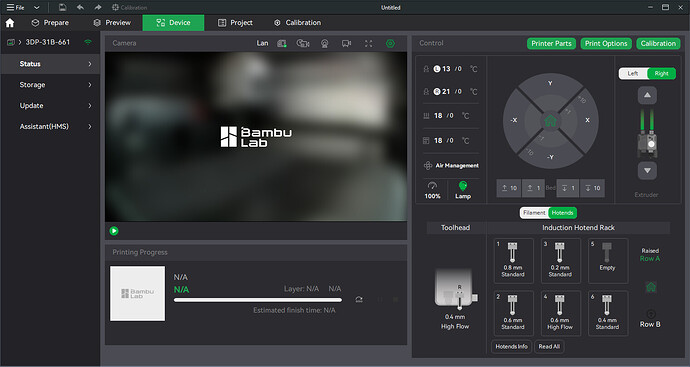Adjust the 100% print speed gauge
690x367 pixels.
point(433,190)
